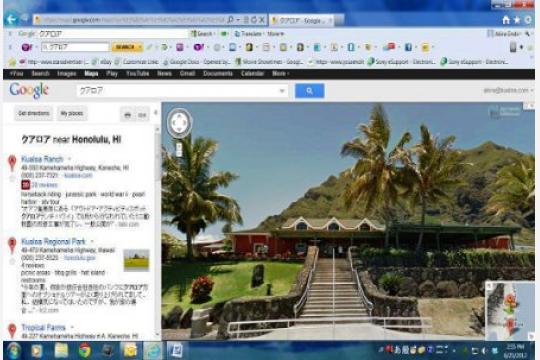Open the Kualoa Regional Park link

click(x=53, y=241)
